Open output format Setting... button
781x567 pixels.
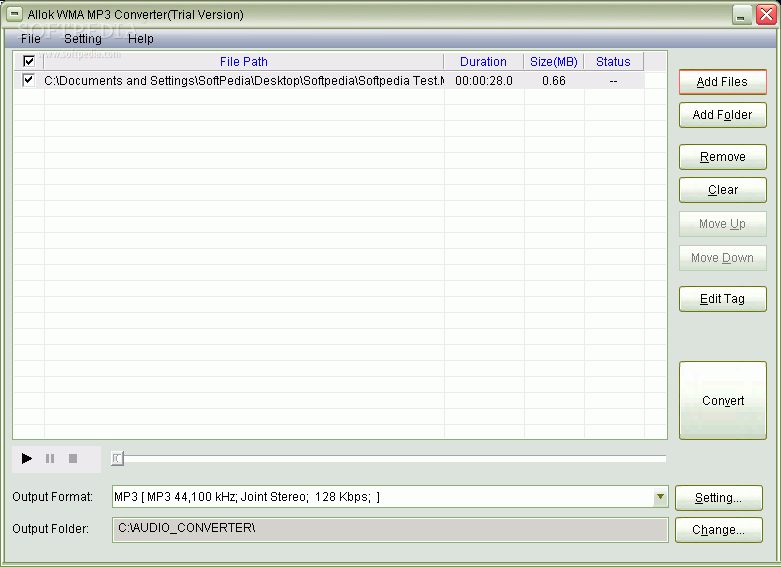point(719,498)
